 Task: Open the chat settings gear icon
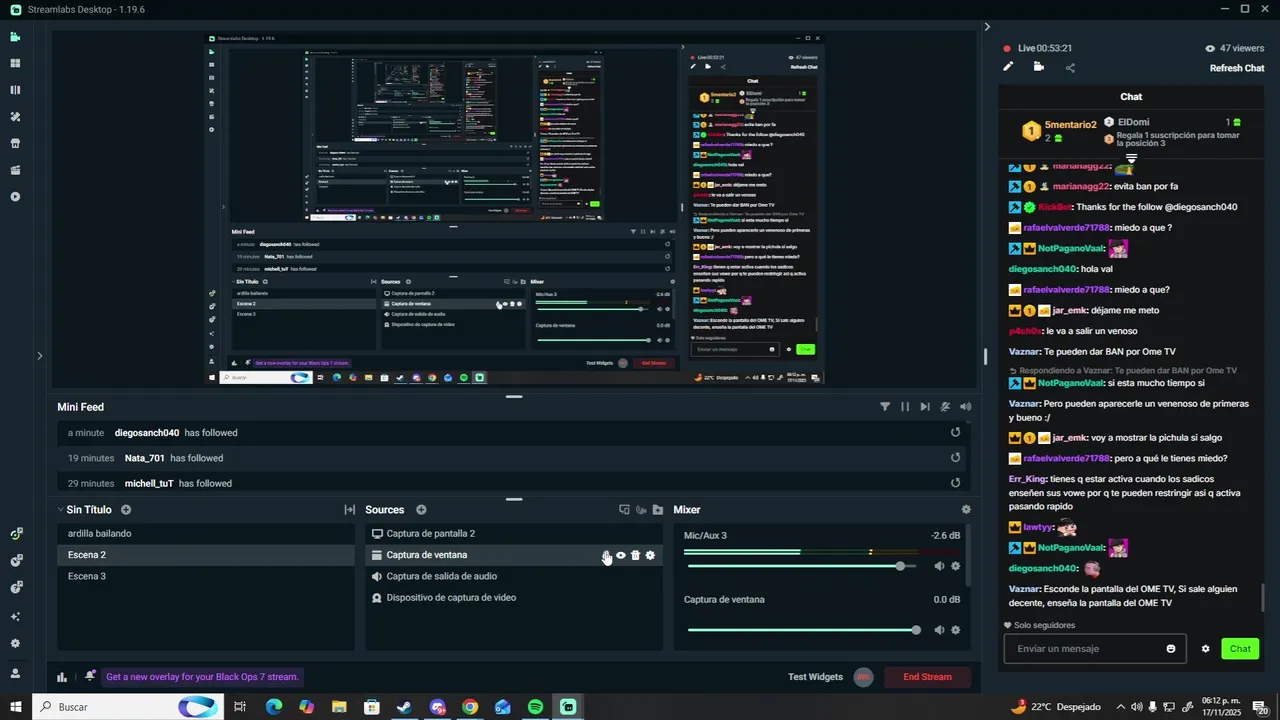1205,649
